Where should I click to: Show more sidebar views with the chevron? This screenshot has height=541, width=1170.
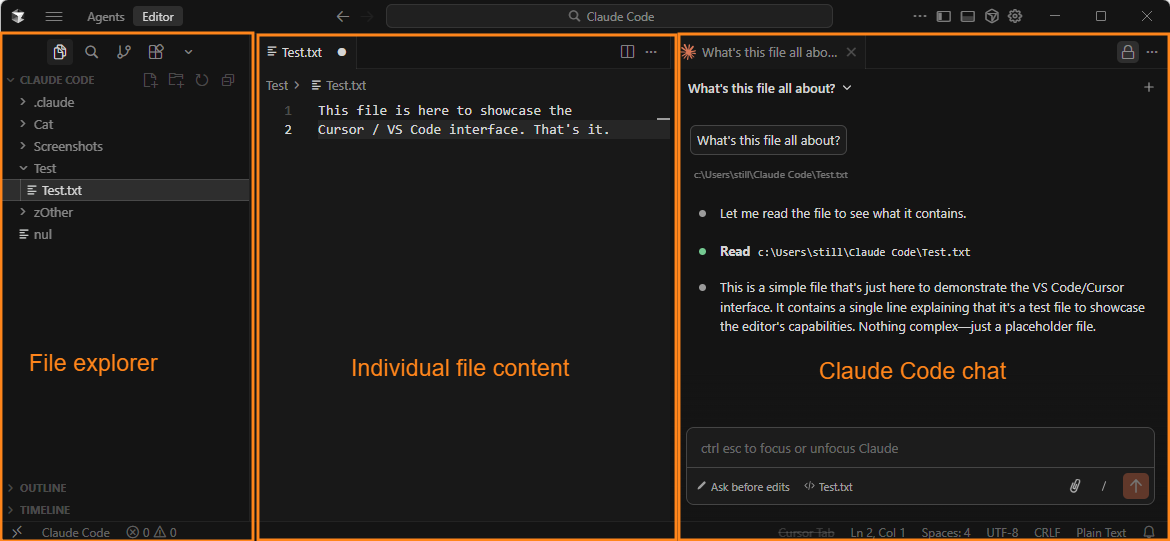pyautogui.click(x=188, y=52)
